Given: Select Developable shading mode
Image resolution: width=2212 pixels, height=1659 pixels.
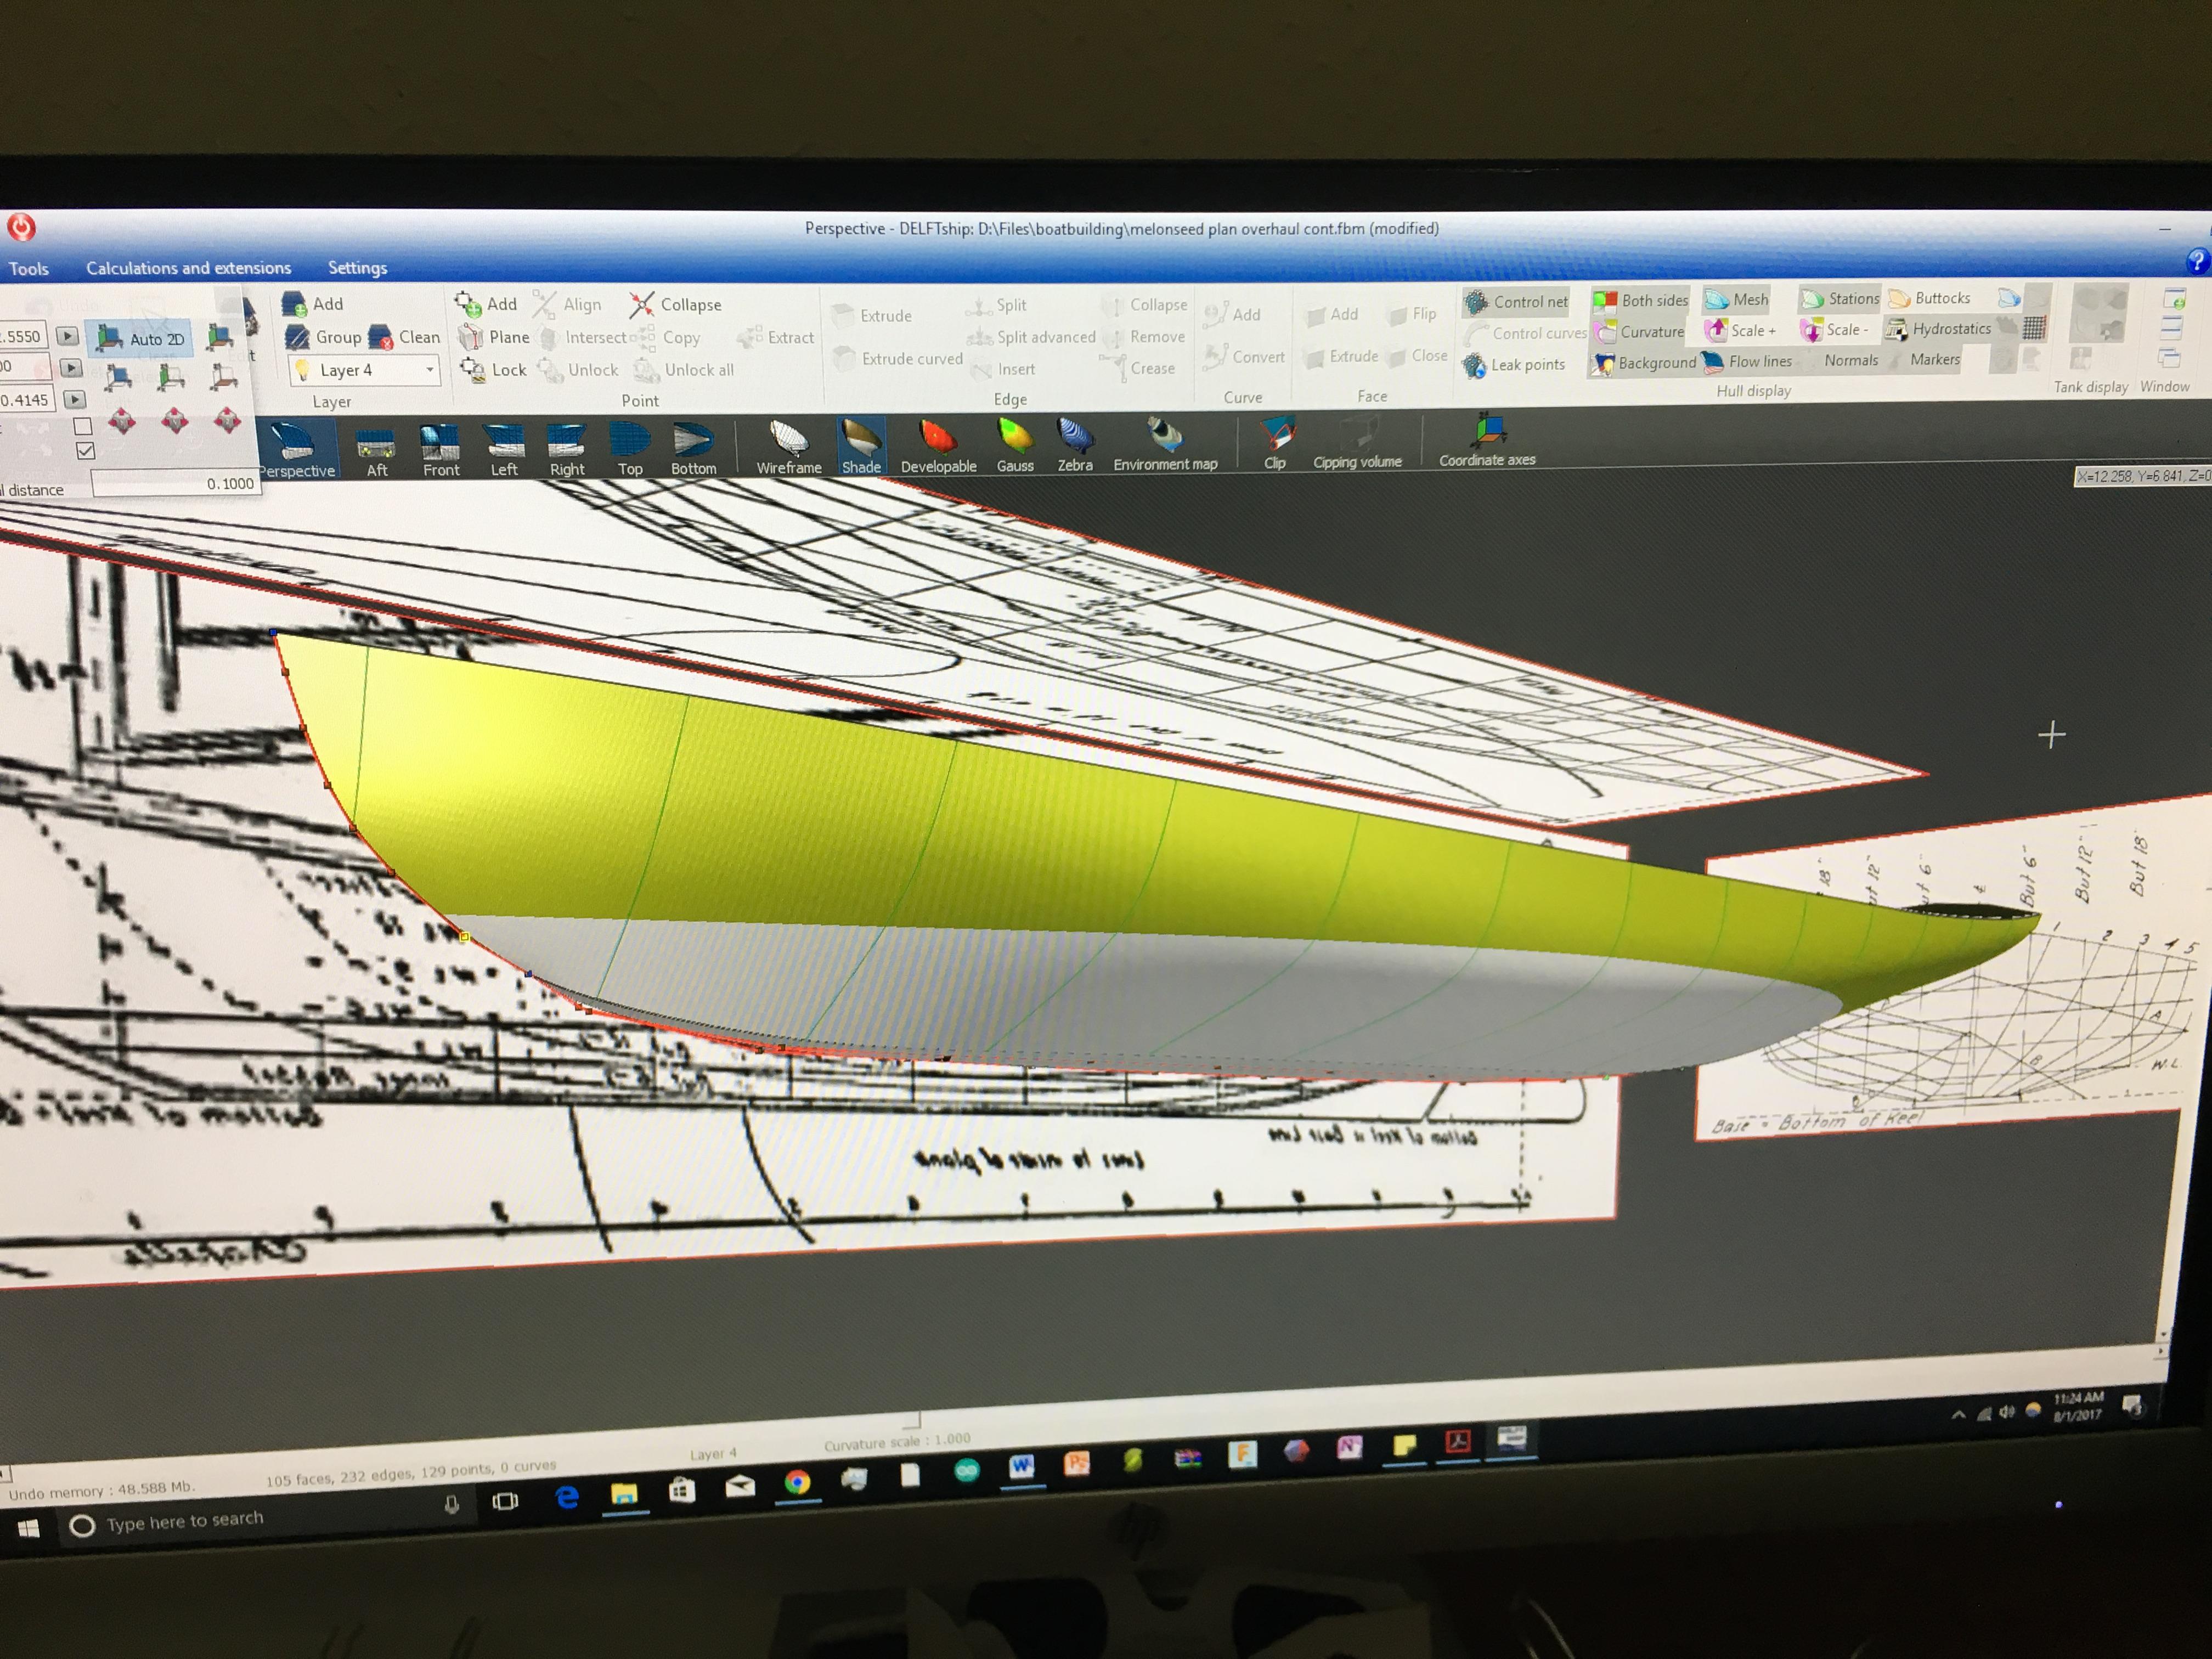Looking at the screenshot, I should click(x=938, y=447).
